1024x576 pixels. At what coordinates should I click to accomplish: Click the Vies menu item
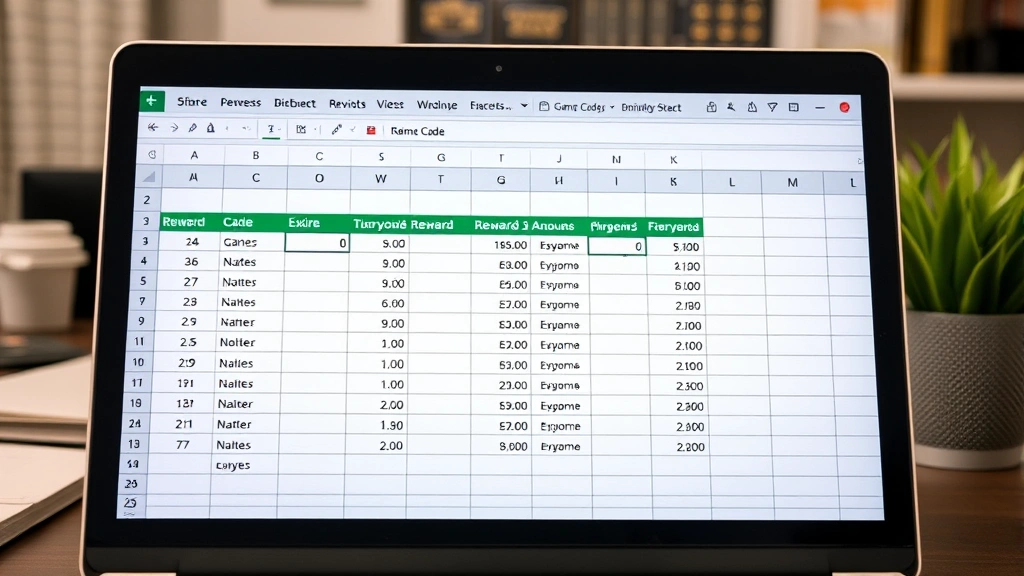[389, 103]
